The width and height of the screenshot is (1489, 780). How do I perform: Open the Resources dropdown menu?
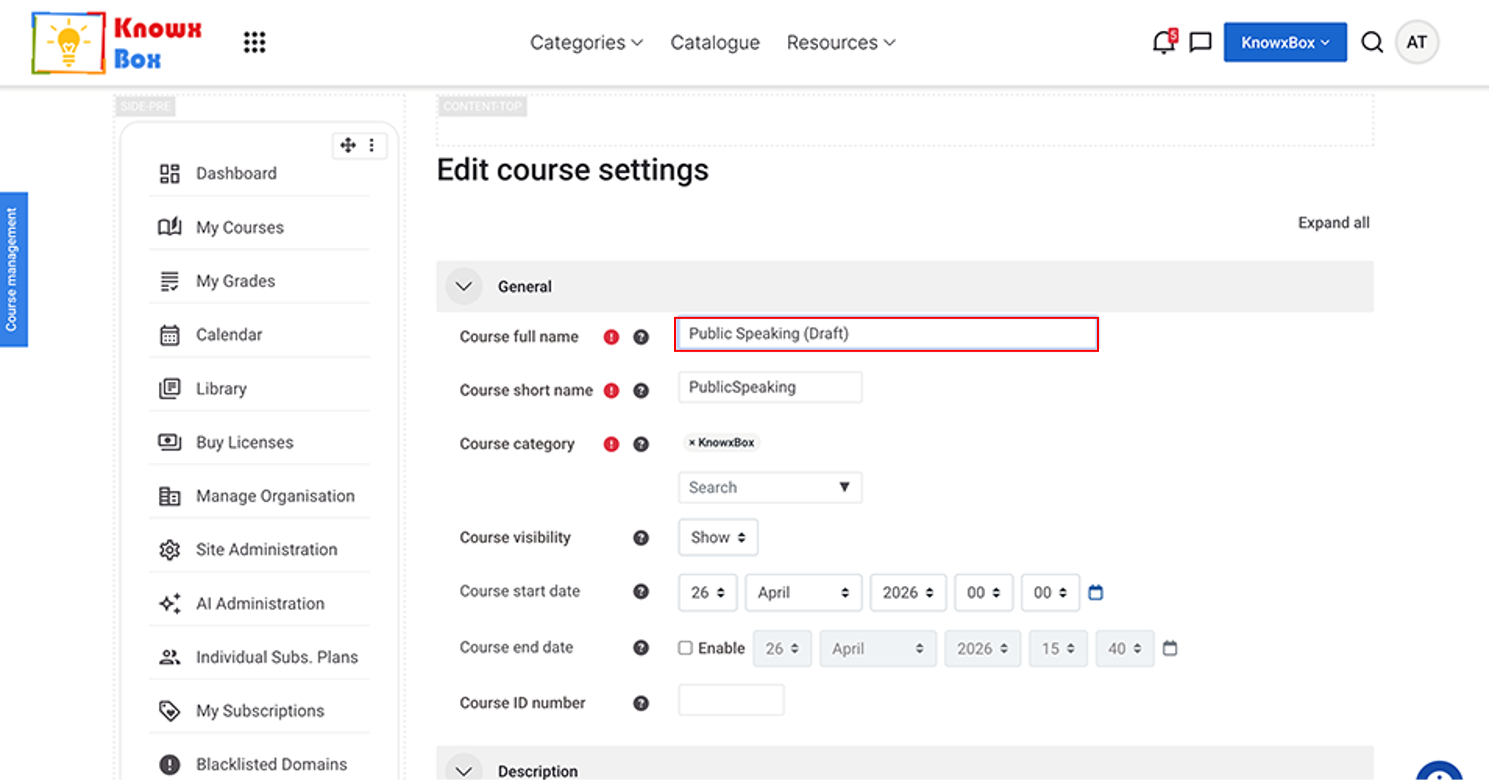(841, 42)
